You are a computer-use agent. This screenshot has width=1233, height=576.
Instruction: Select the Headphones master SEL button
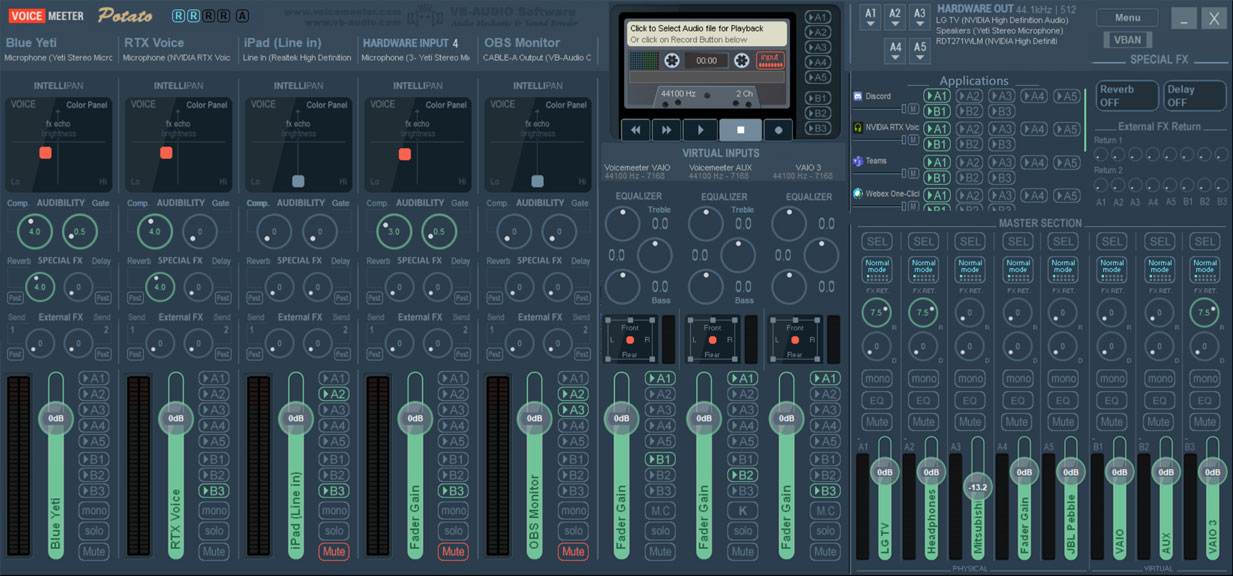click(923, 241)
